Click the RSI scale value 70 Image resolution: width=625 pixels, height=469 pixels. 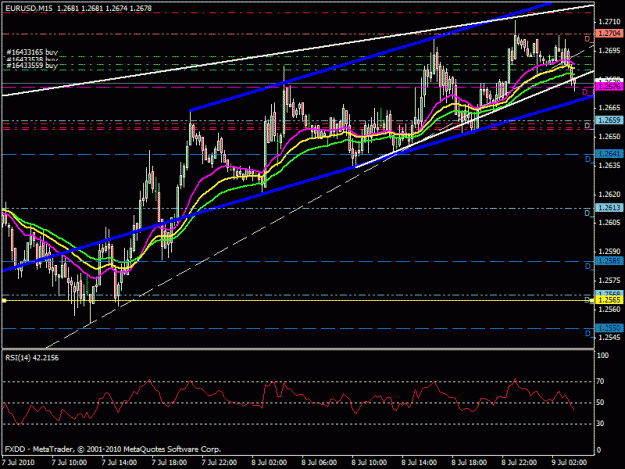coord(601,382)
